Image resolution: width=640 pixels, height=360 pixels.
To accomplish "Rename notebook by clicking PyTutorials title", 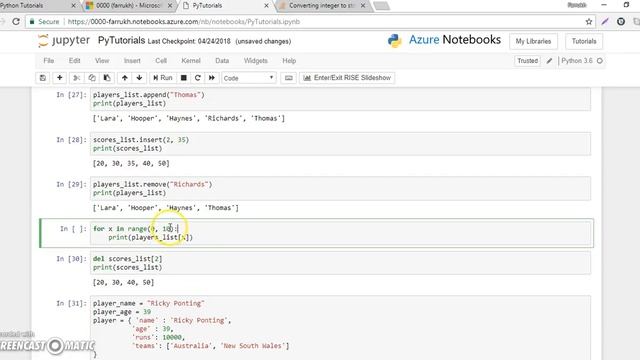I will (x=121, y=40).
